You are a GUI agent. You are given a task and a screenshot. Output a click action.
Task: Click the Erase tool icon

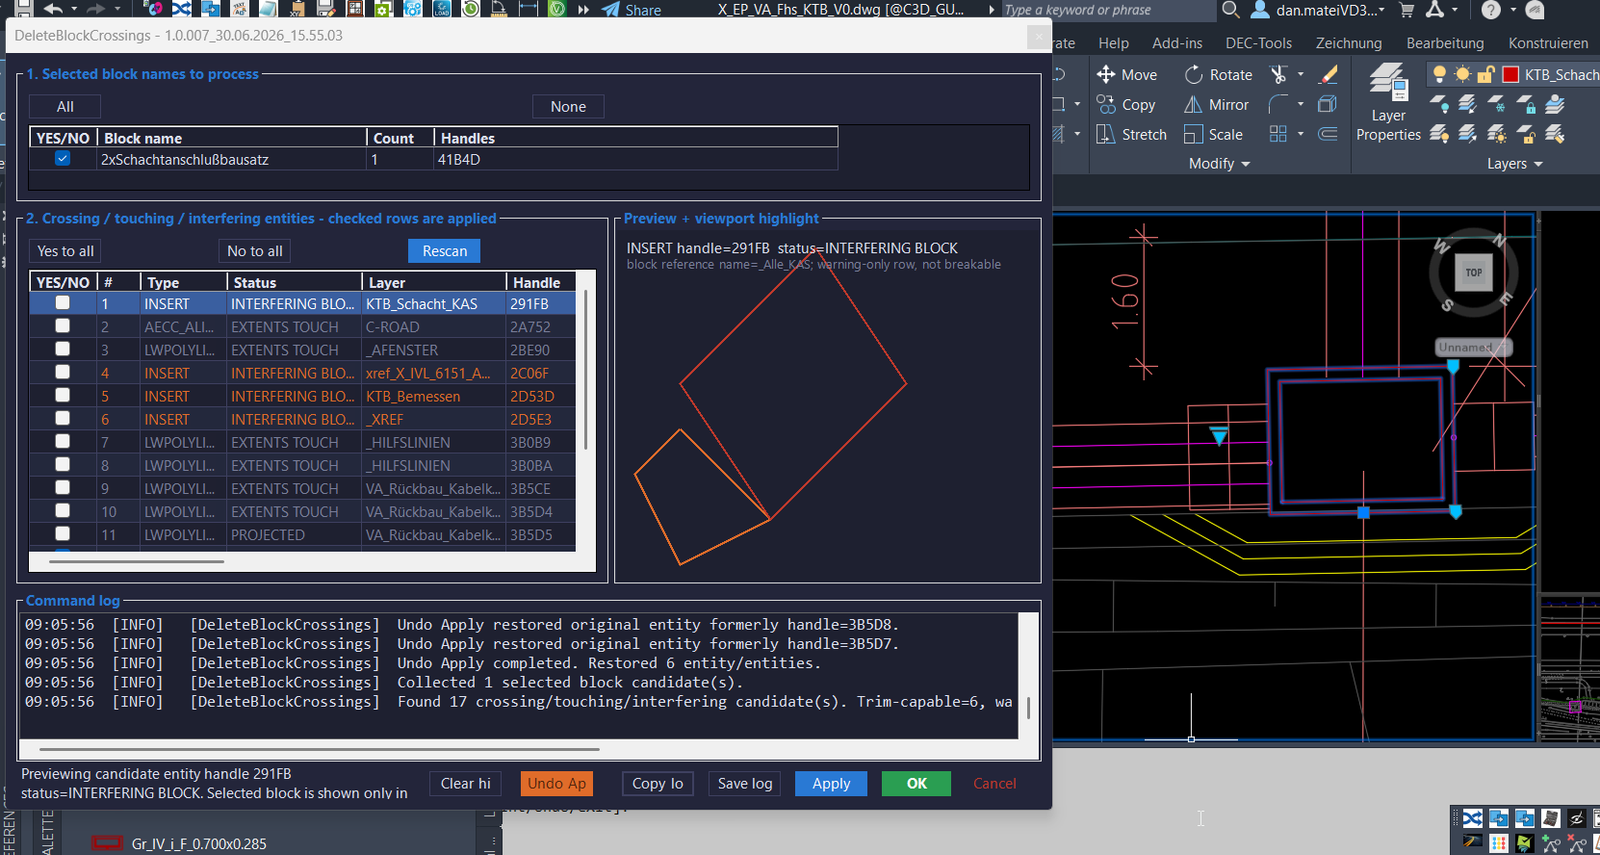[x=1328, y=75]
